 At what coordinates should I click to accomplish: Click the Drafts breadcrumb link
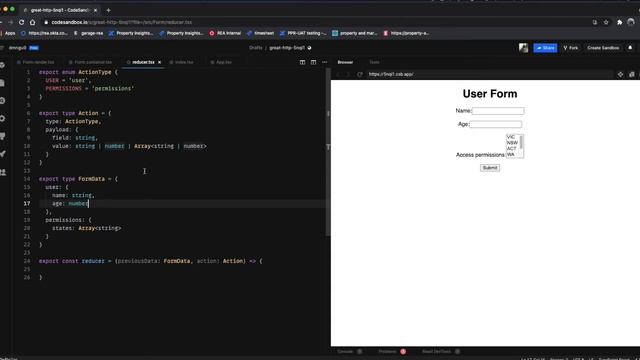click(256, 48)
